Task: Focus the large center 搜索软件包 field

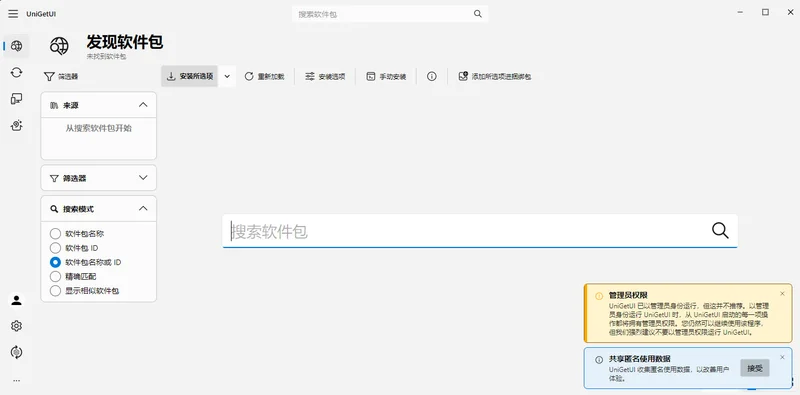Action: coord(480,231)
